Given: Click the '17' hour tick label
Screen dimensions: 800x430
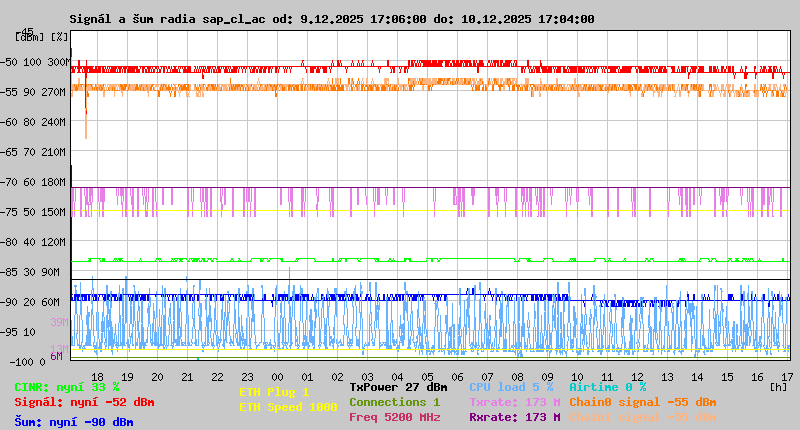Looking at the screenshot, I should tap(787, 377).
